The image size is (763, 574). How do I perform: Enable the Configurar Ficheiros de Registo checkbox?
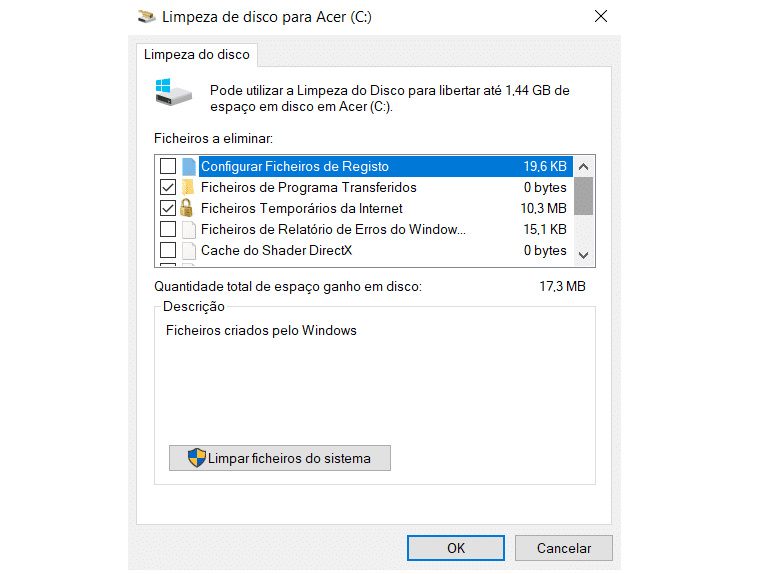point(168,166)
